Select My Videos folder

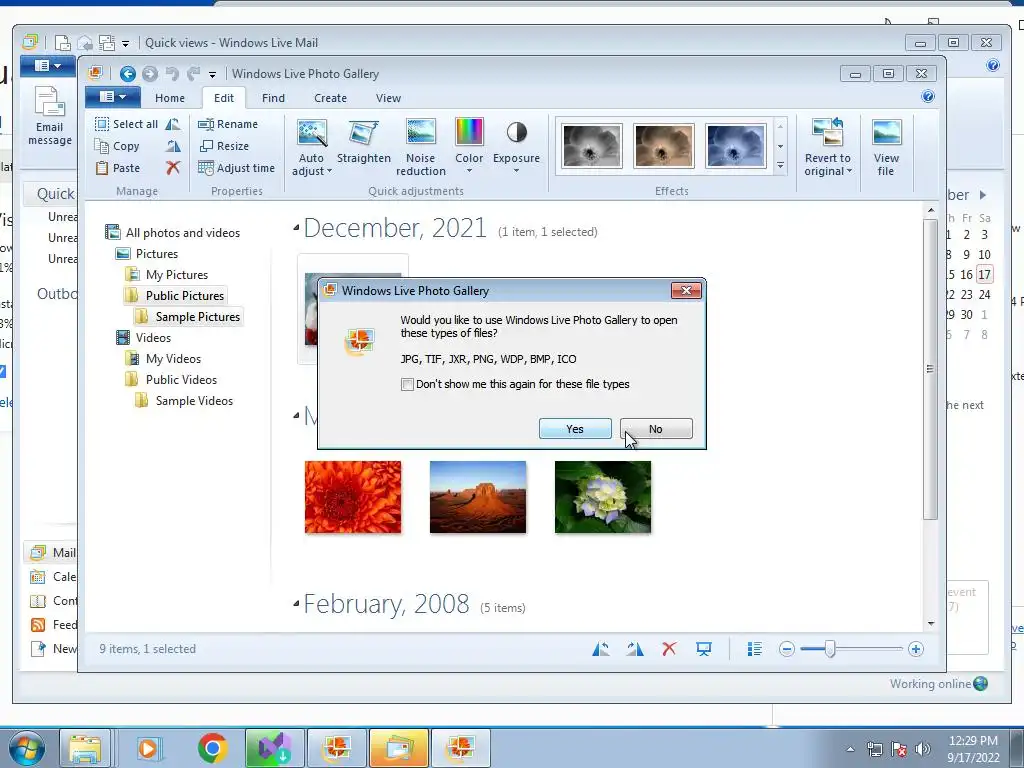(163, 359)
